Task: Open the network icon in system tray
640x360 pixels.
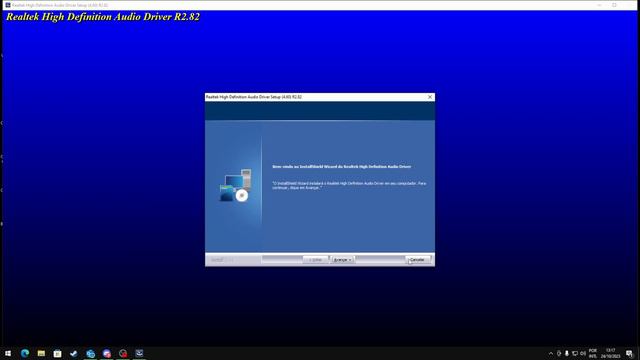Action: (x=575, y=353)
